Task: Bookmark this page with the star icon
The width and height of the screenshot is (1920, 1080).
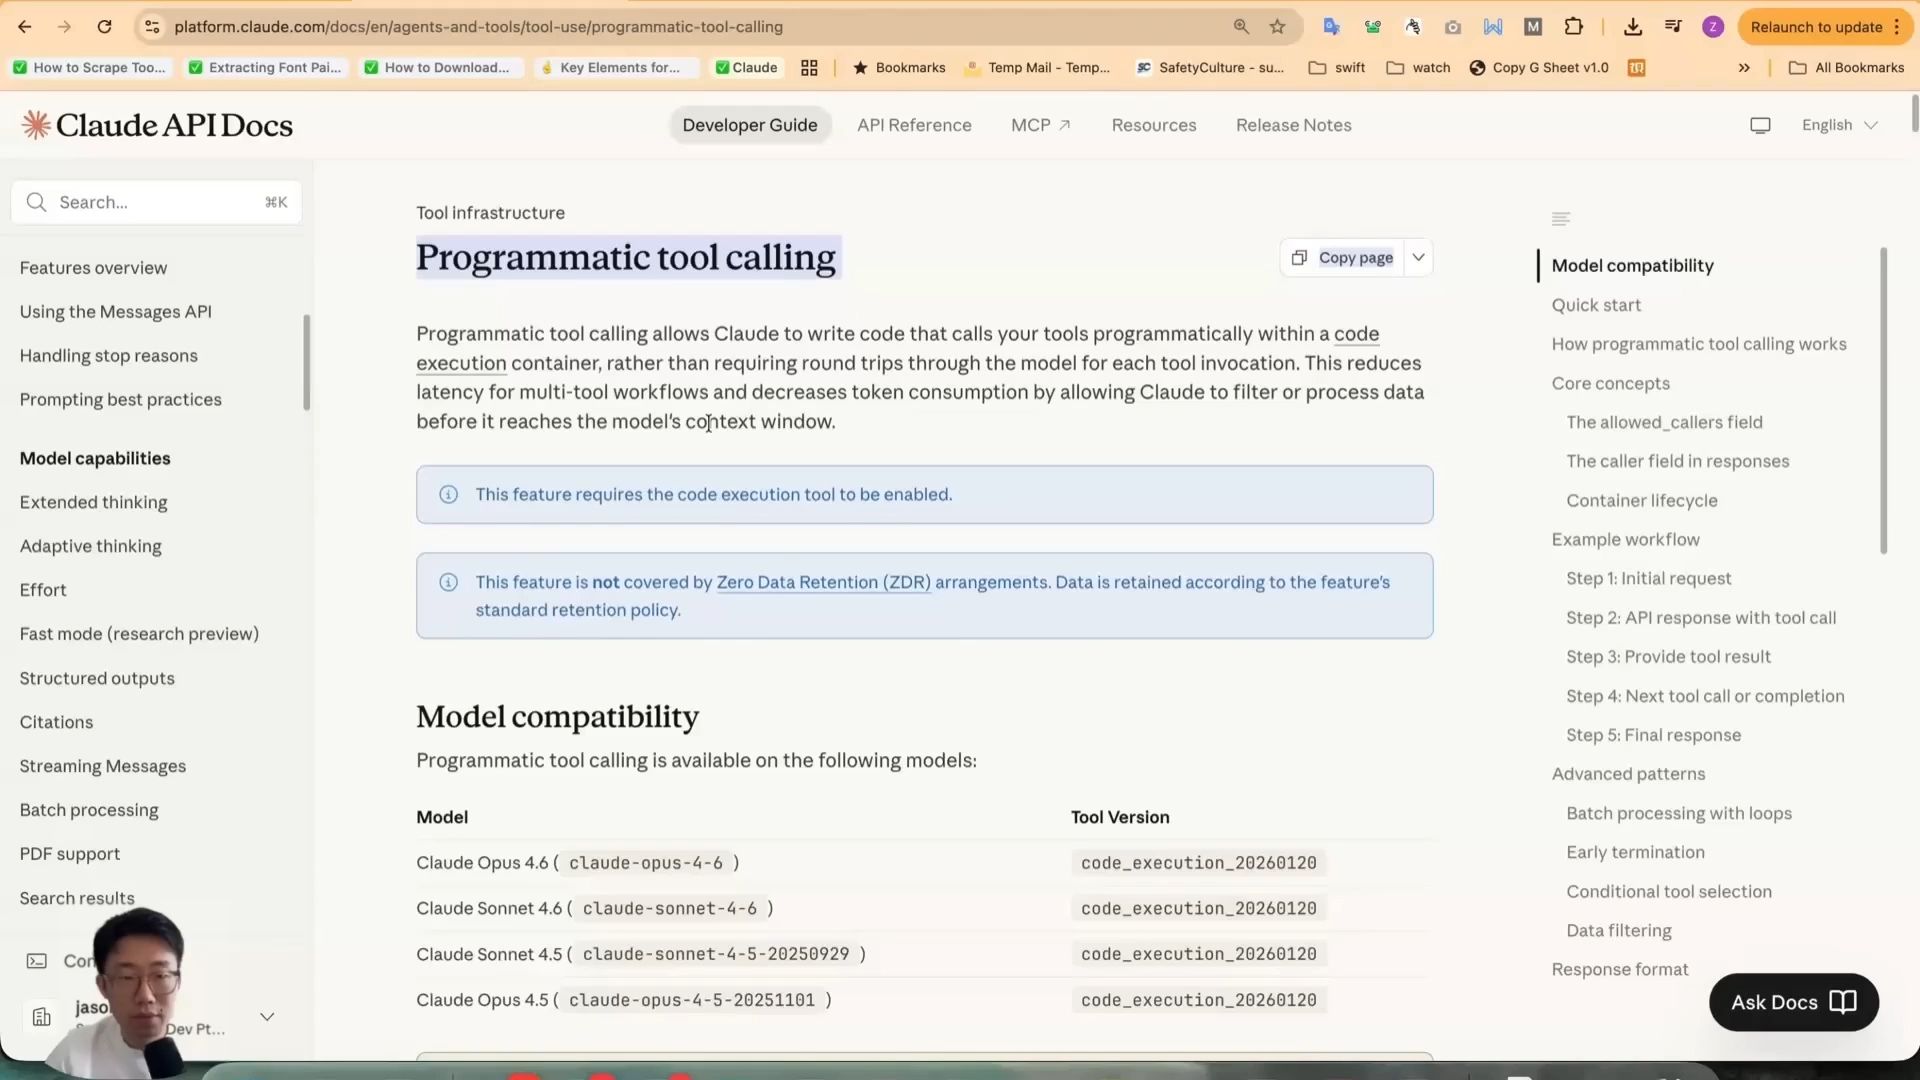Action: click(x=1277, y=27)
